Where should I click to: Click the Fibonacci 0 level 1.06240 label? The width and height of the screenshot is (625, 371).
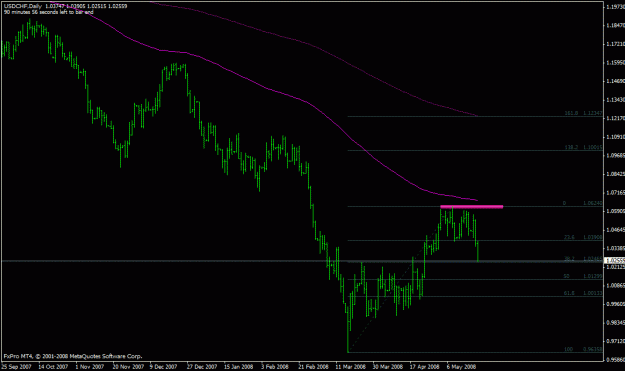(x=582, y=203)
